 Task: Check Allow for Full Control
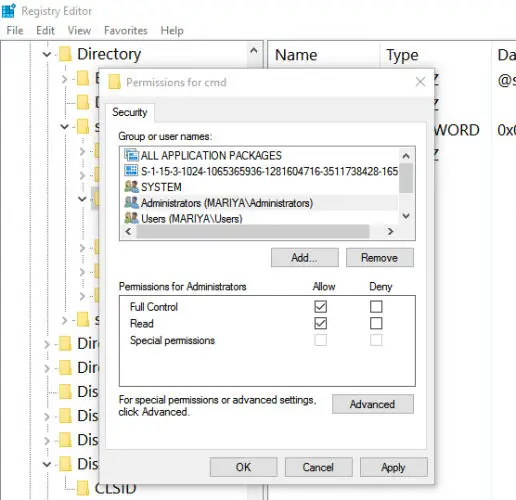(320, 306)
